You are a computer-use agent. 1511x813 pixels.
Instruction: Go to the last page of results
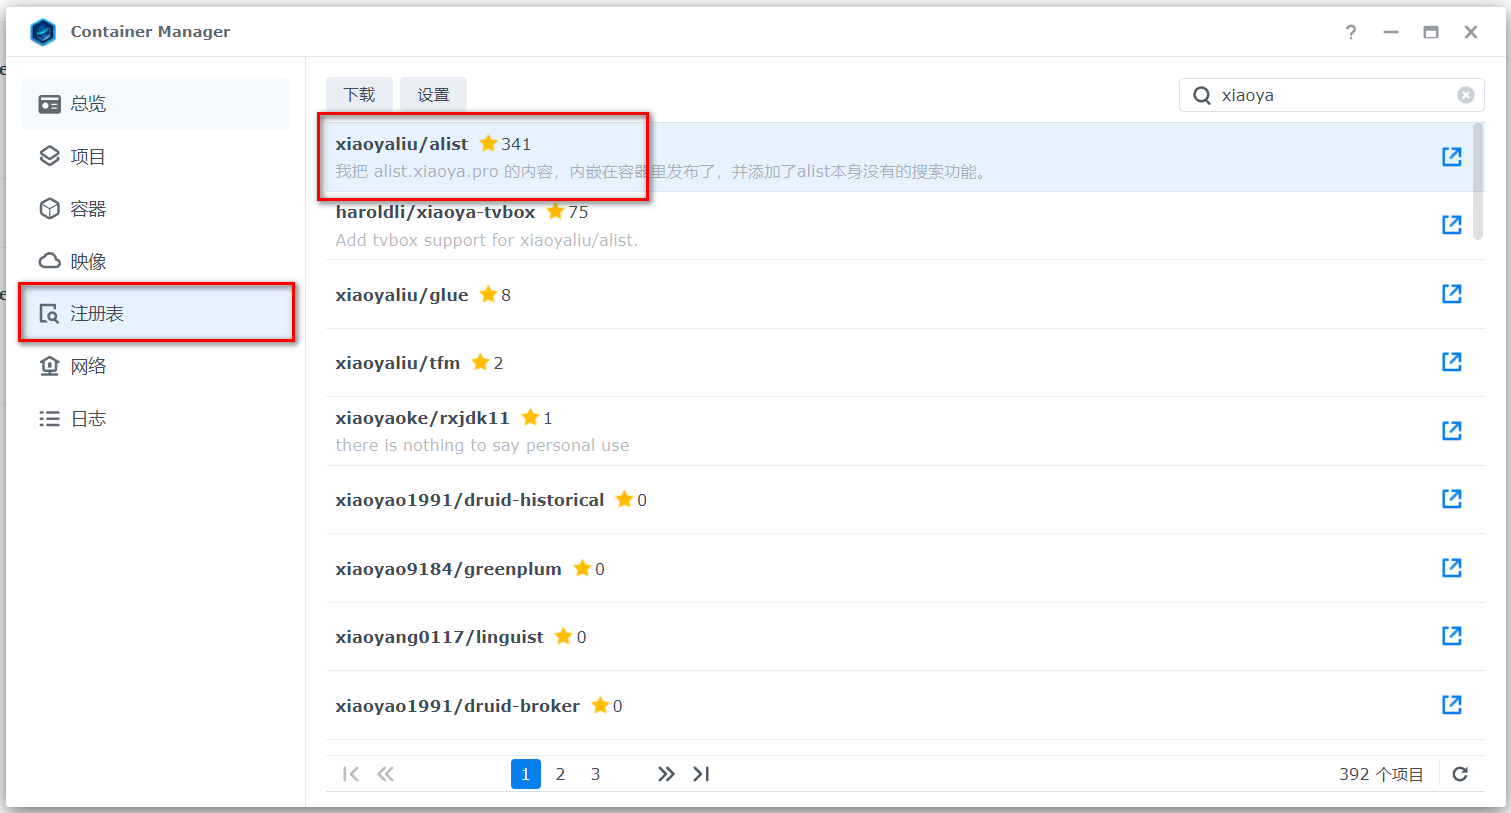[x=701, y=774]
